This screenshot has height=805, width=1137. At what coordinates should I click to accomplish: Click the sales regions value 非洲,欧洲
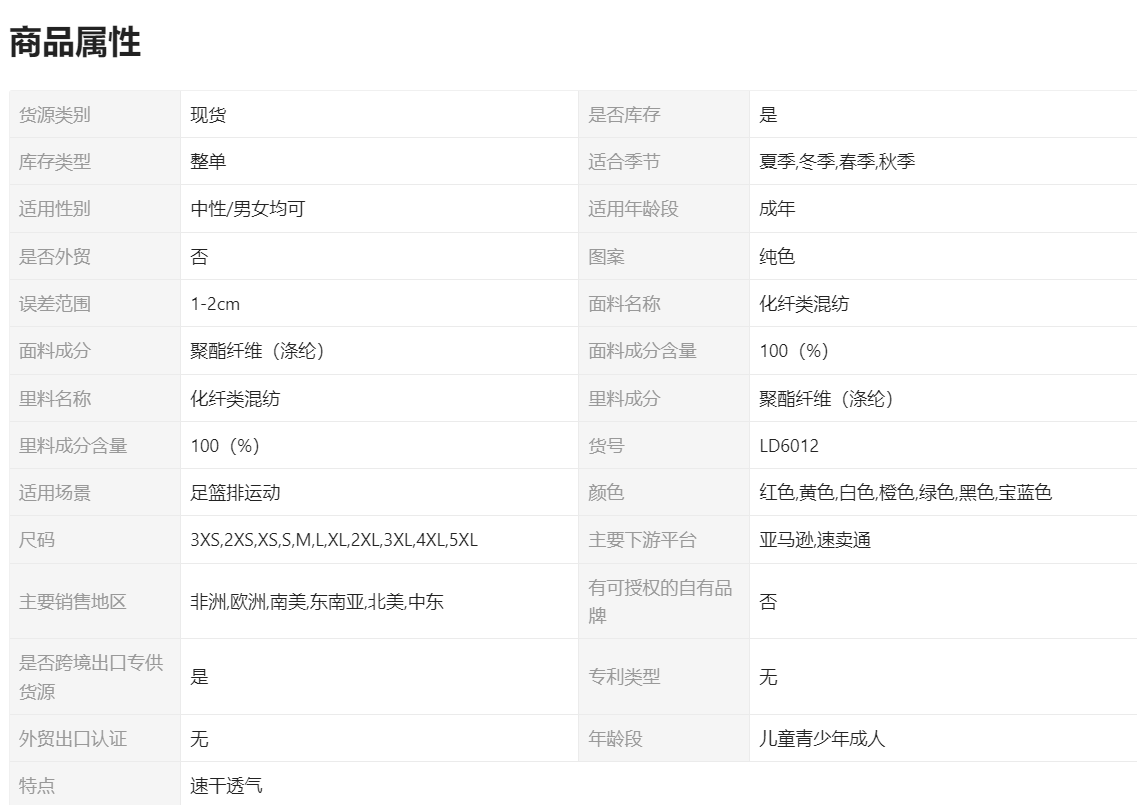(317, 602)
